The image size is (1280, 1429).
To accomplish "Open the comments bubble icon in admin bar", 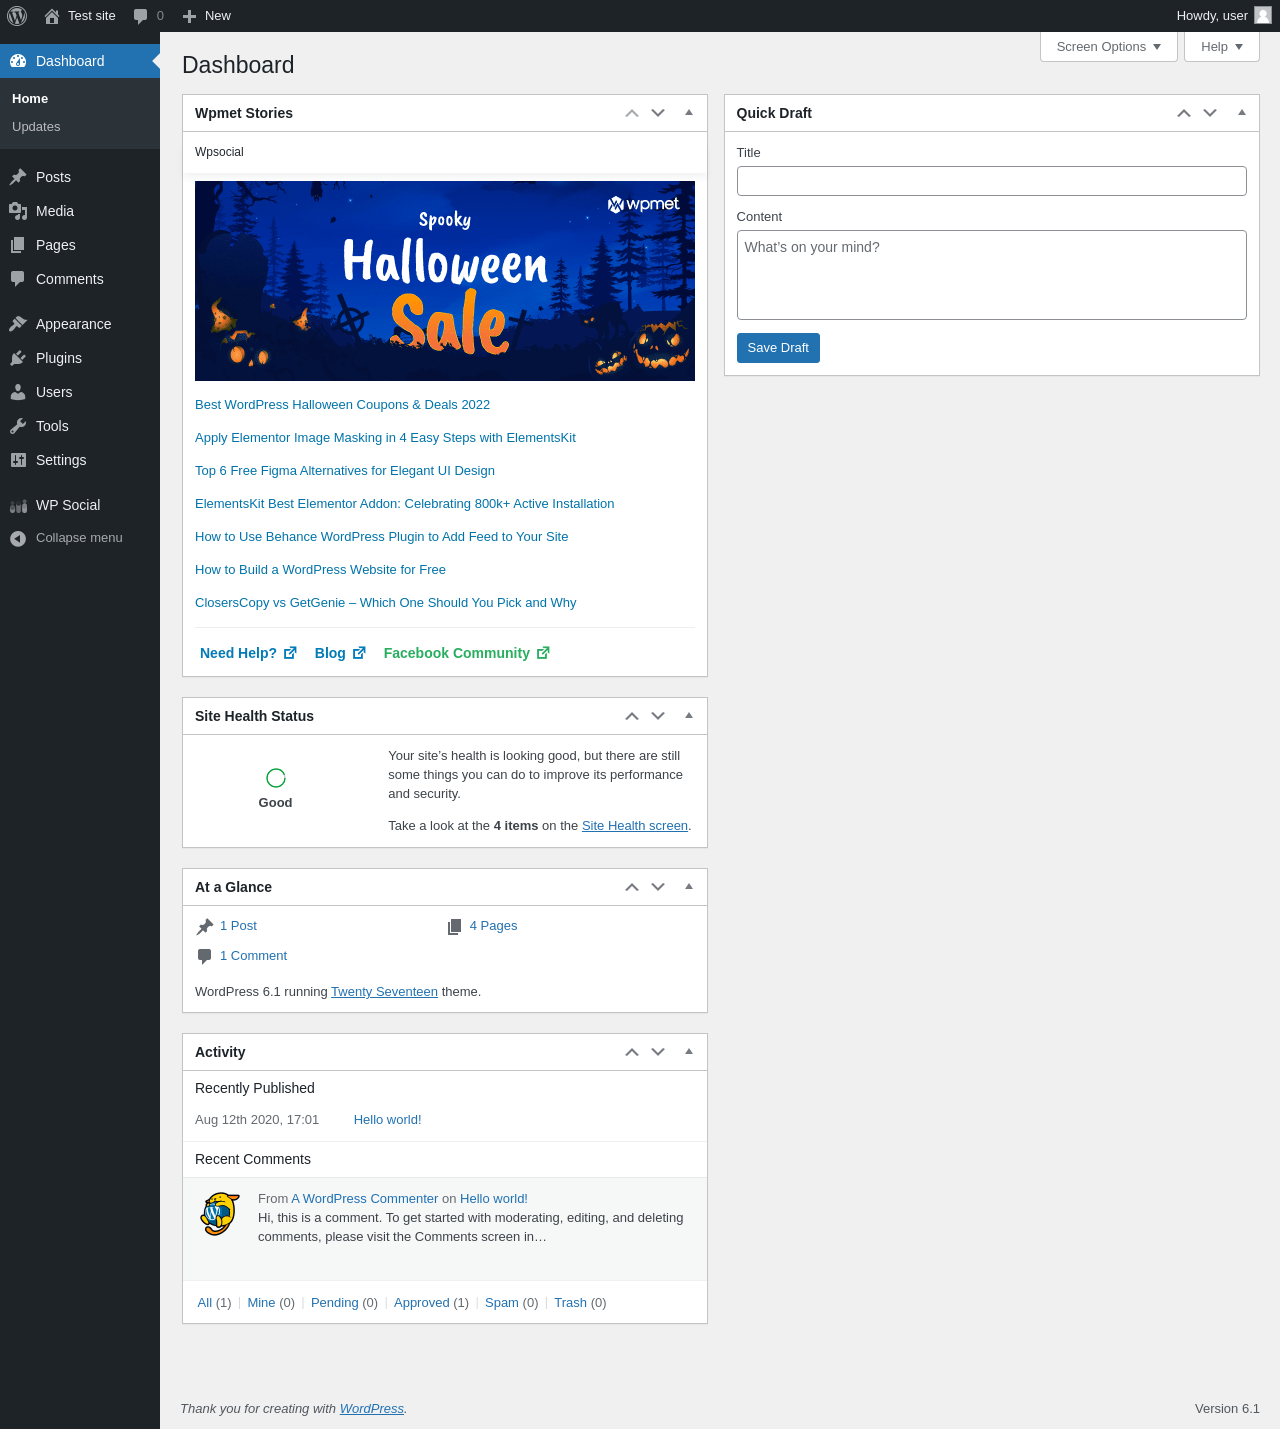I will click(x=141, y=16).
